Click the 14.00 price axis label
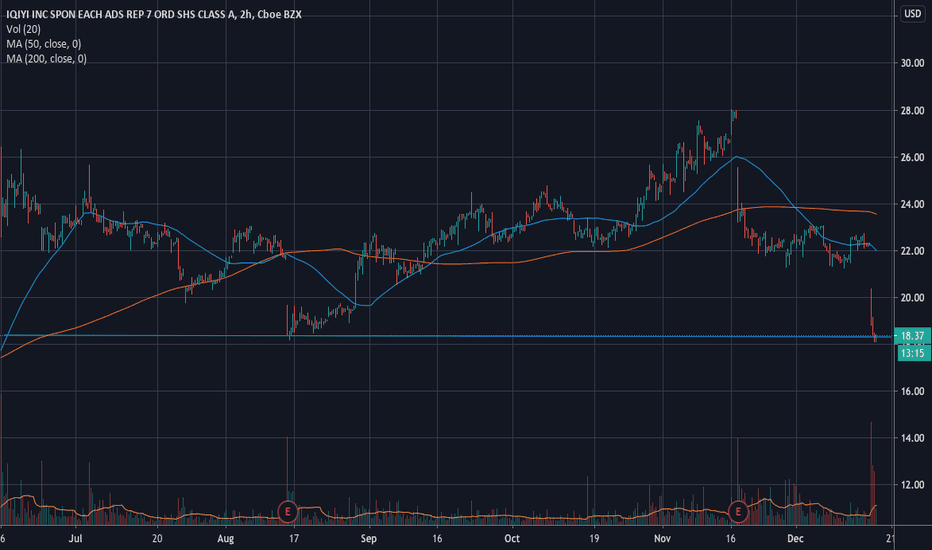The image size is (932, 550). (912, 438)
